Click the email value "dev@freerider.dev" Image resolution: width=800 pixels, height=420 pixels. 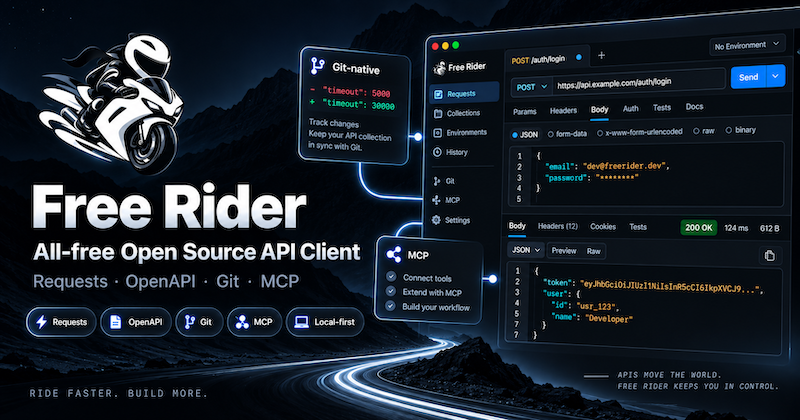click(x=625, y=166)
